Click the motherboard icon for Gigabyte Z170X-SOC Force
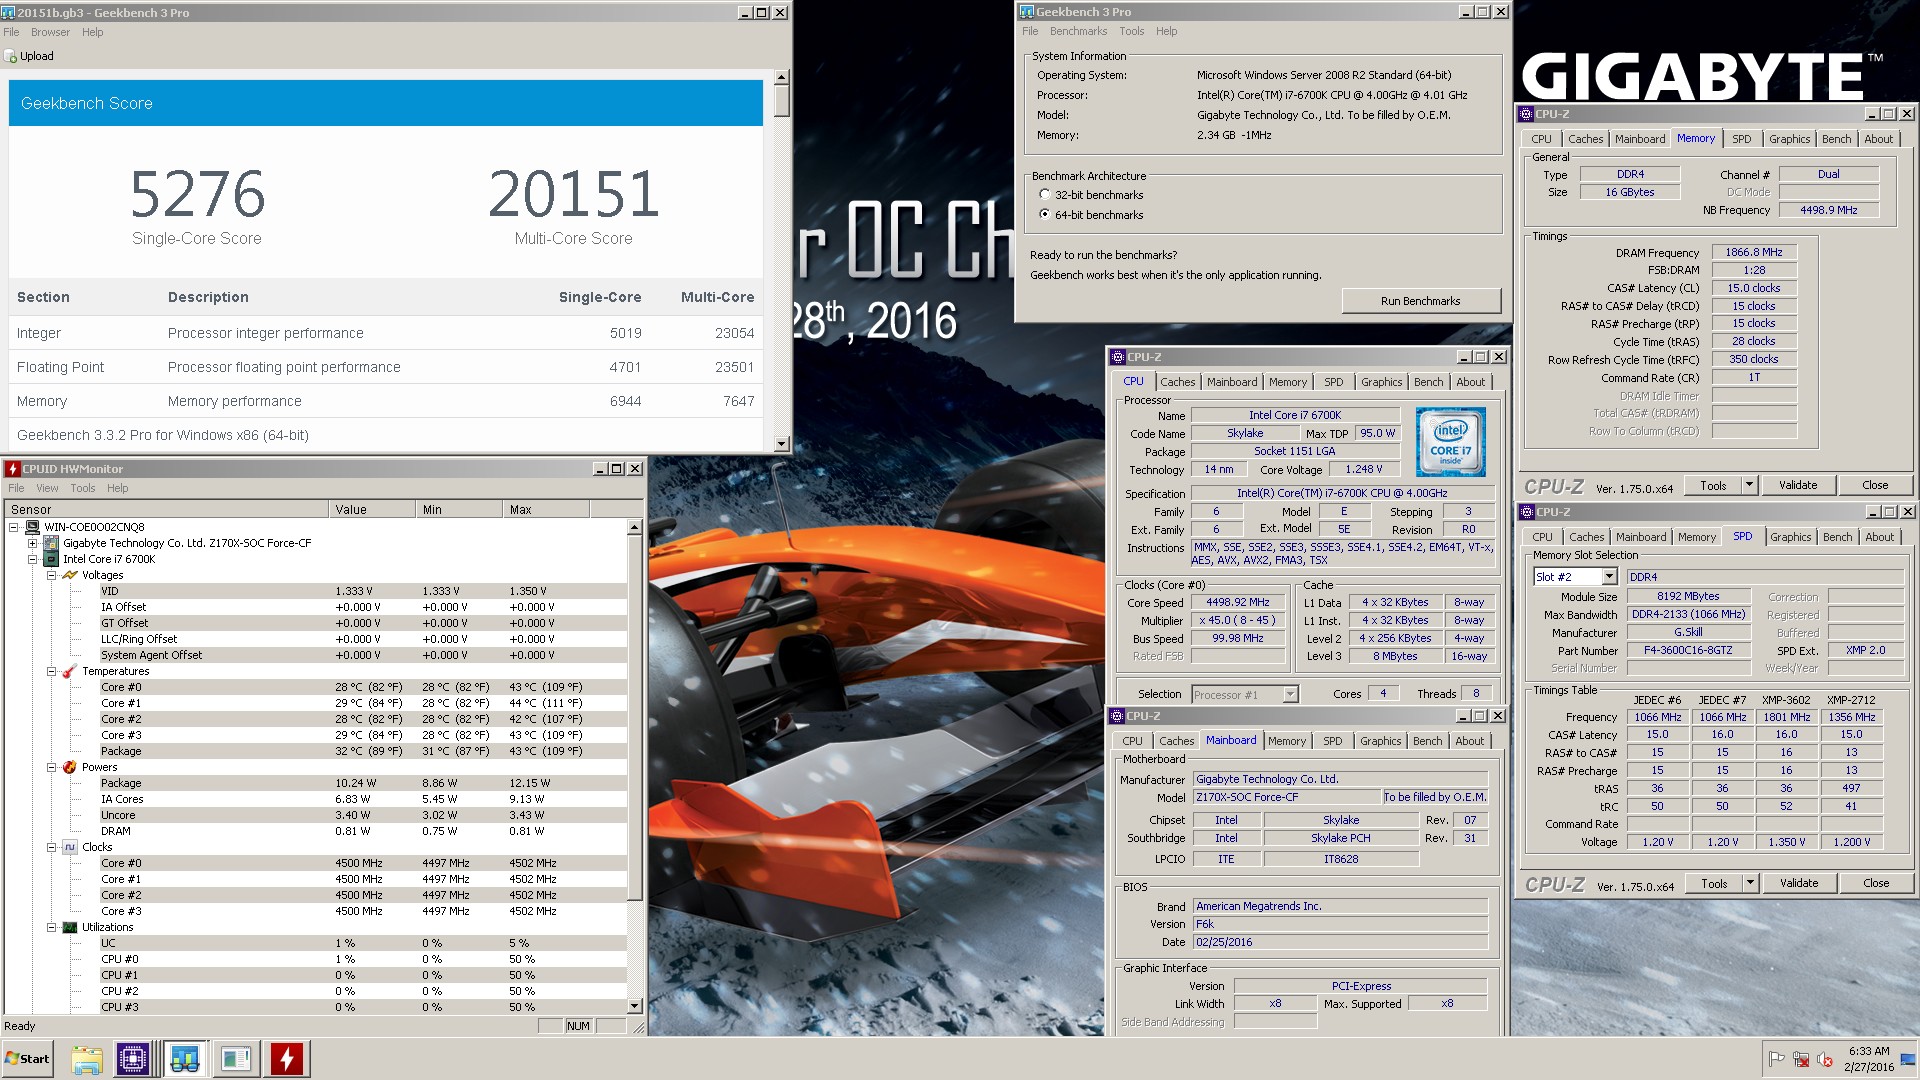 [50, 543]
